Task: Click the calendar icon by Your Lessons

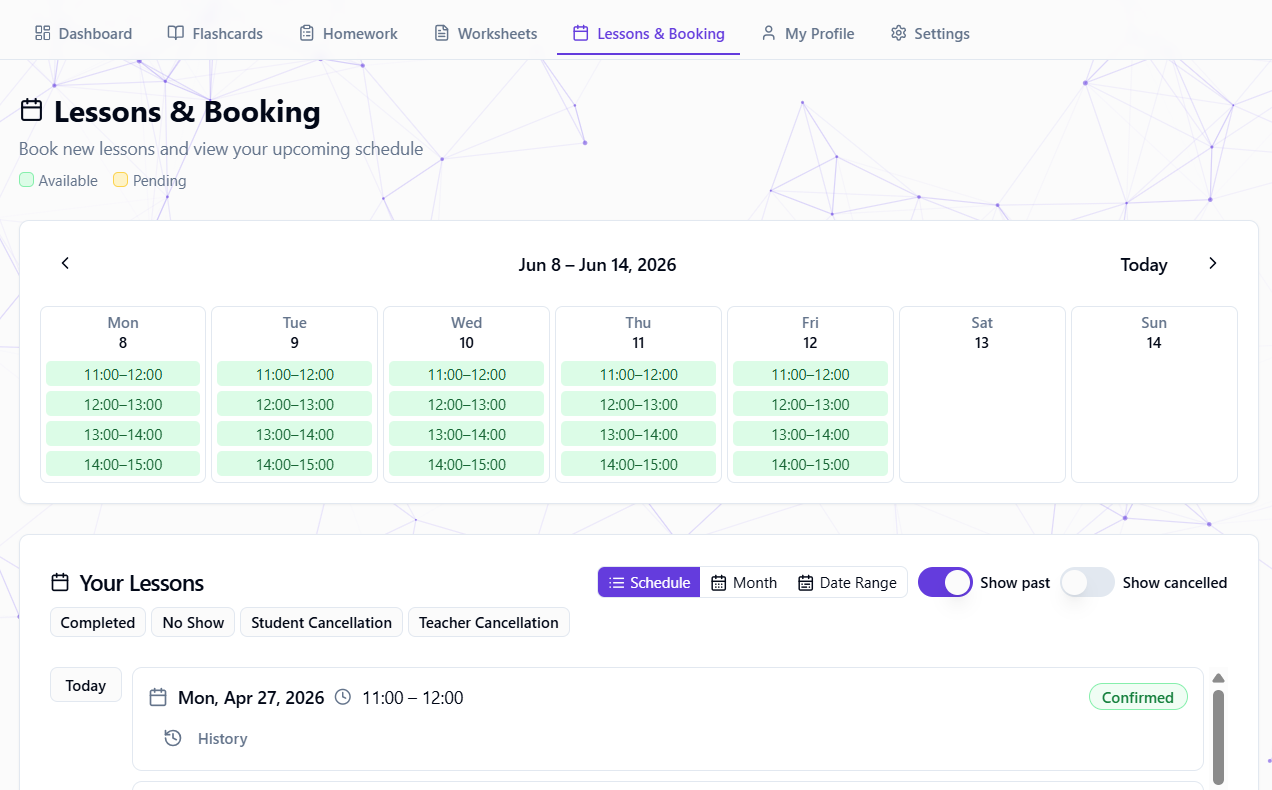Action: click(60, 582)
